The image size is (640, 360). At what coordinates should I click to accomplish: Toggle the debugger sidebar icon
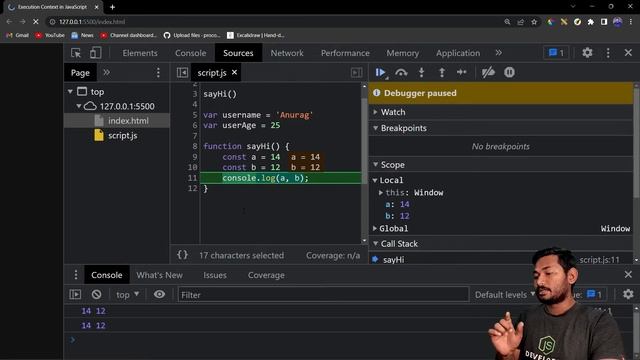point(356,73)
